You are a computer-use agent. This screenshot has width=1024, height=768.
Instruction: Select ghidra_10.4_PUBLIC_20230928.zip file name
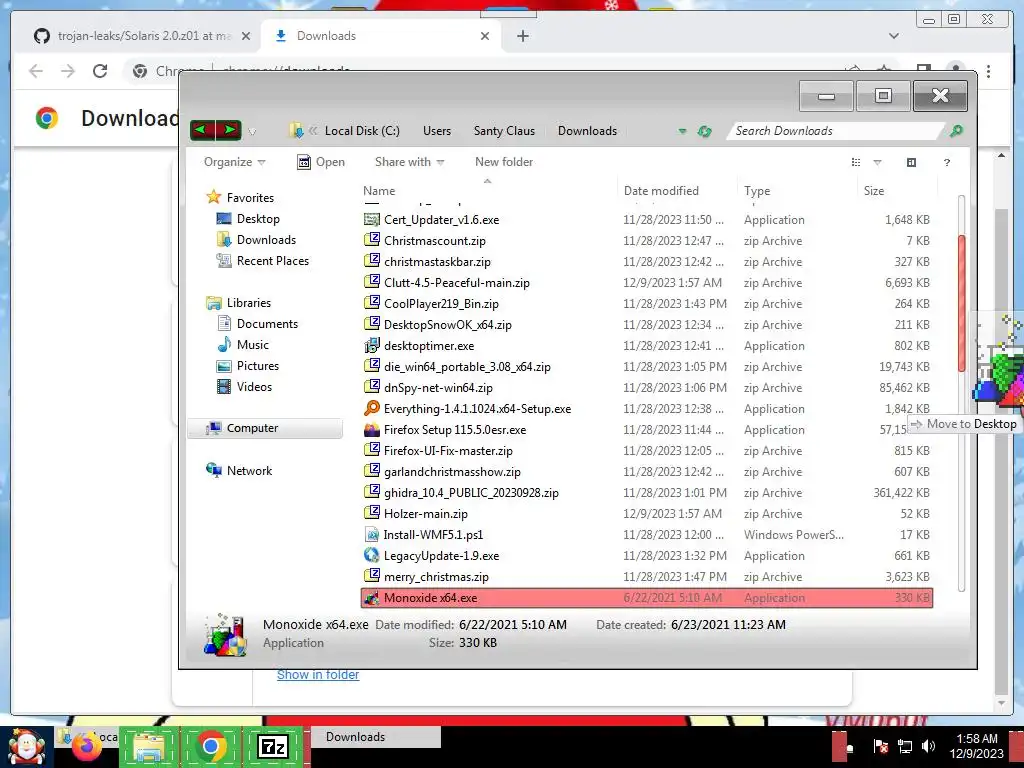[x=471, y=492]
